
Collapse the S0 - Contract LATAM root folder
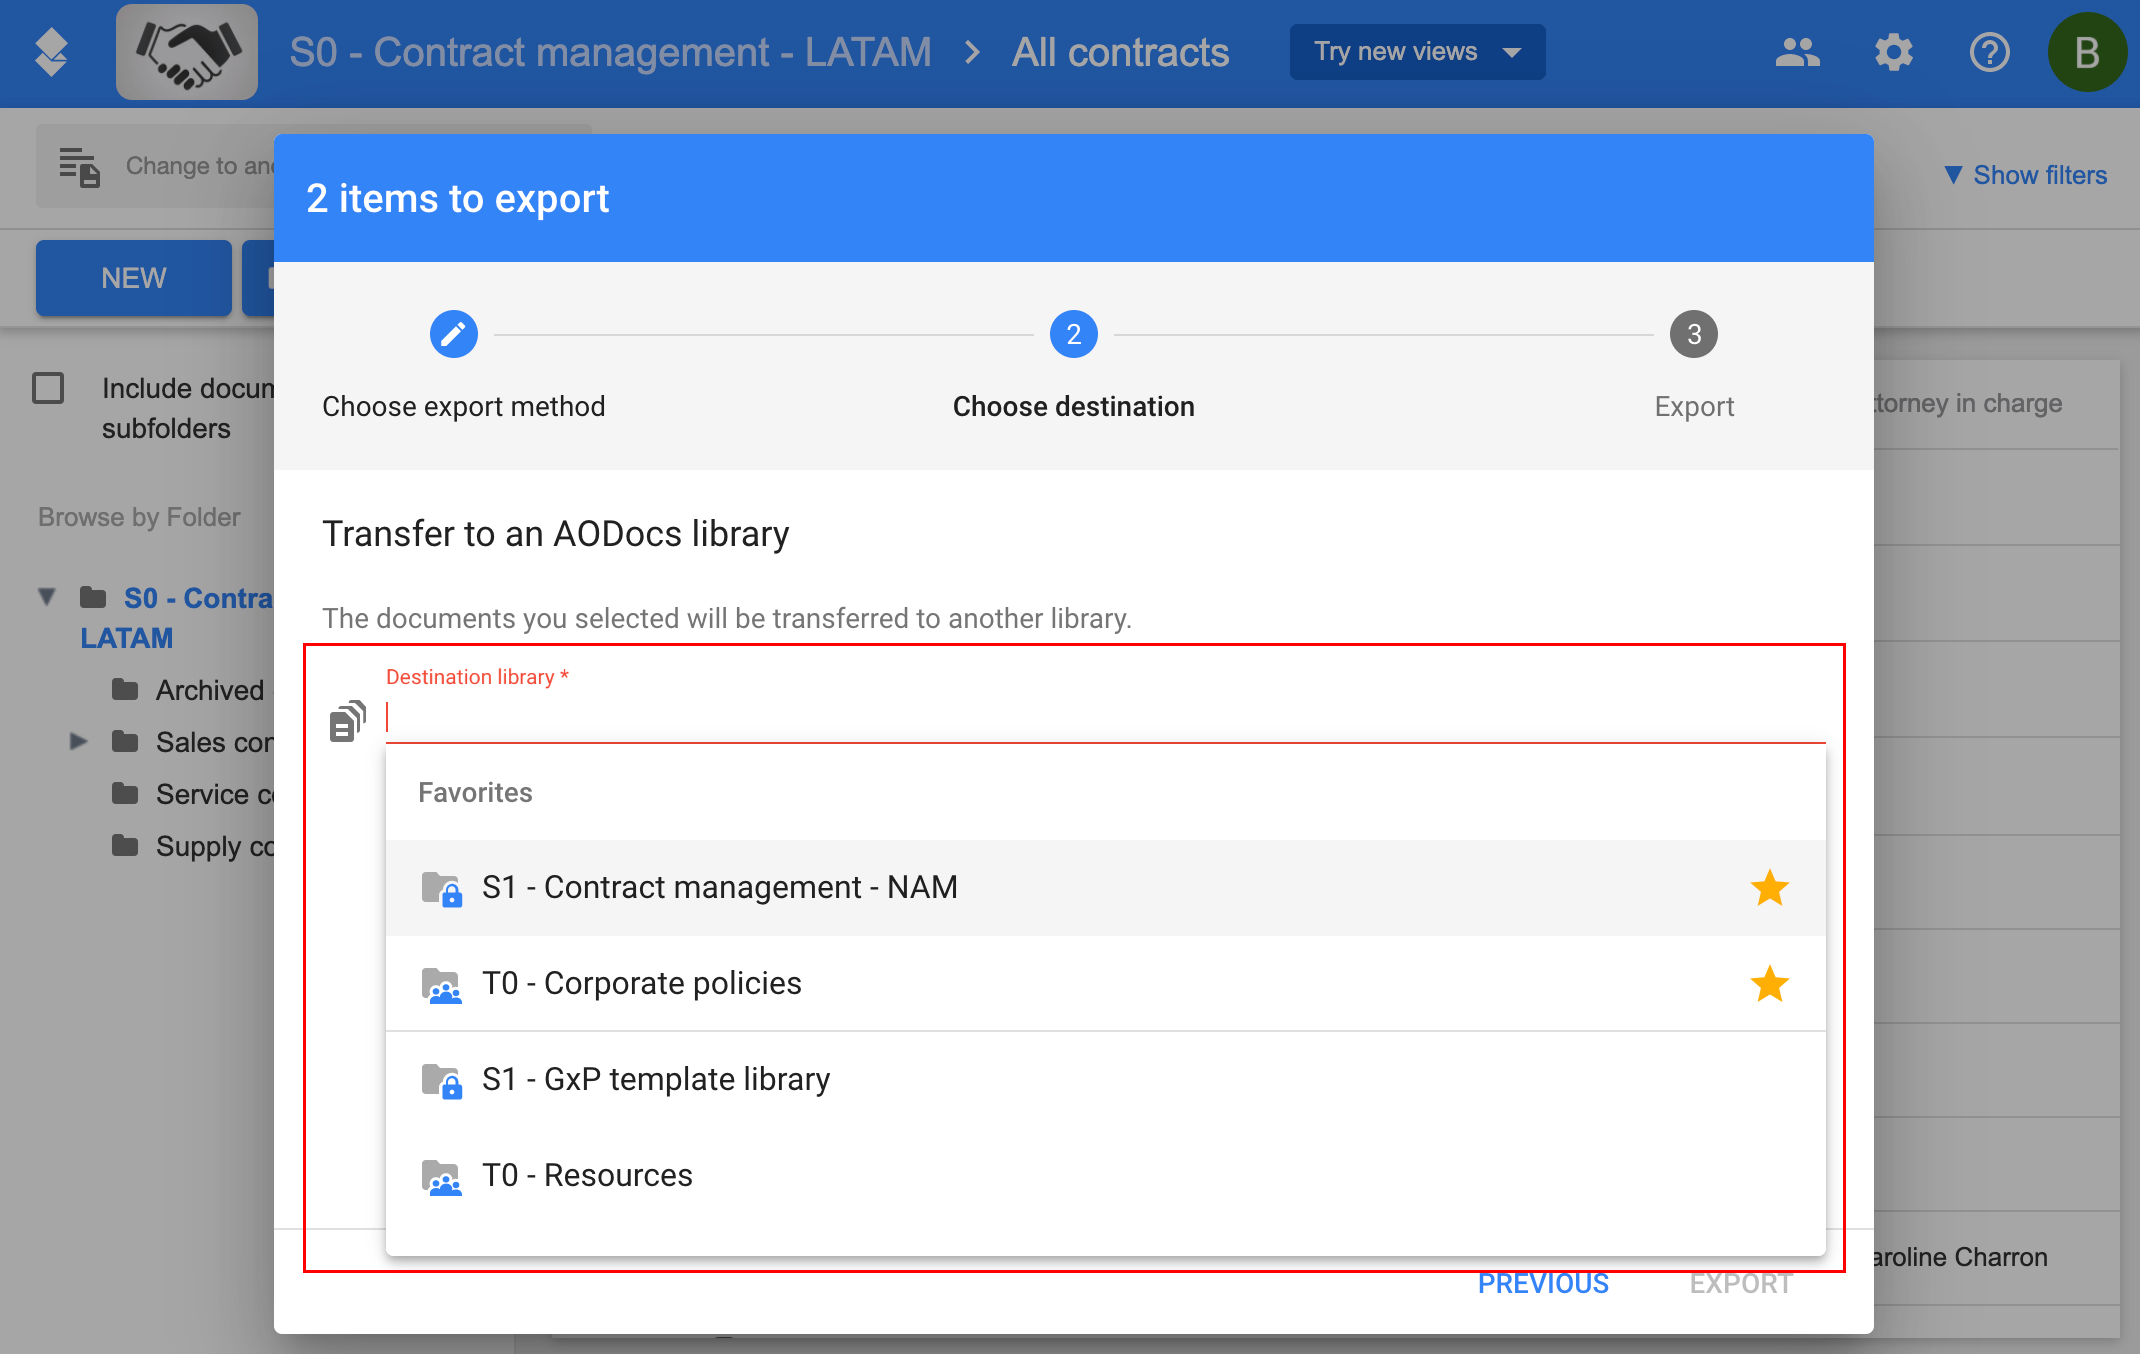tap(46, 597)
